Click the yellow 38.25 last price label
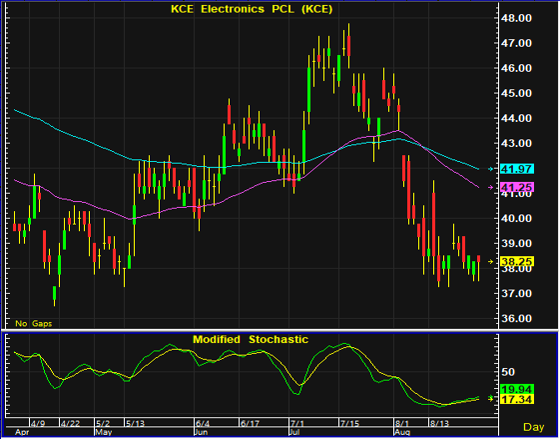560x439 pixels. (x=517, y=261)
